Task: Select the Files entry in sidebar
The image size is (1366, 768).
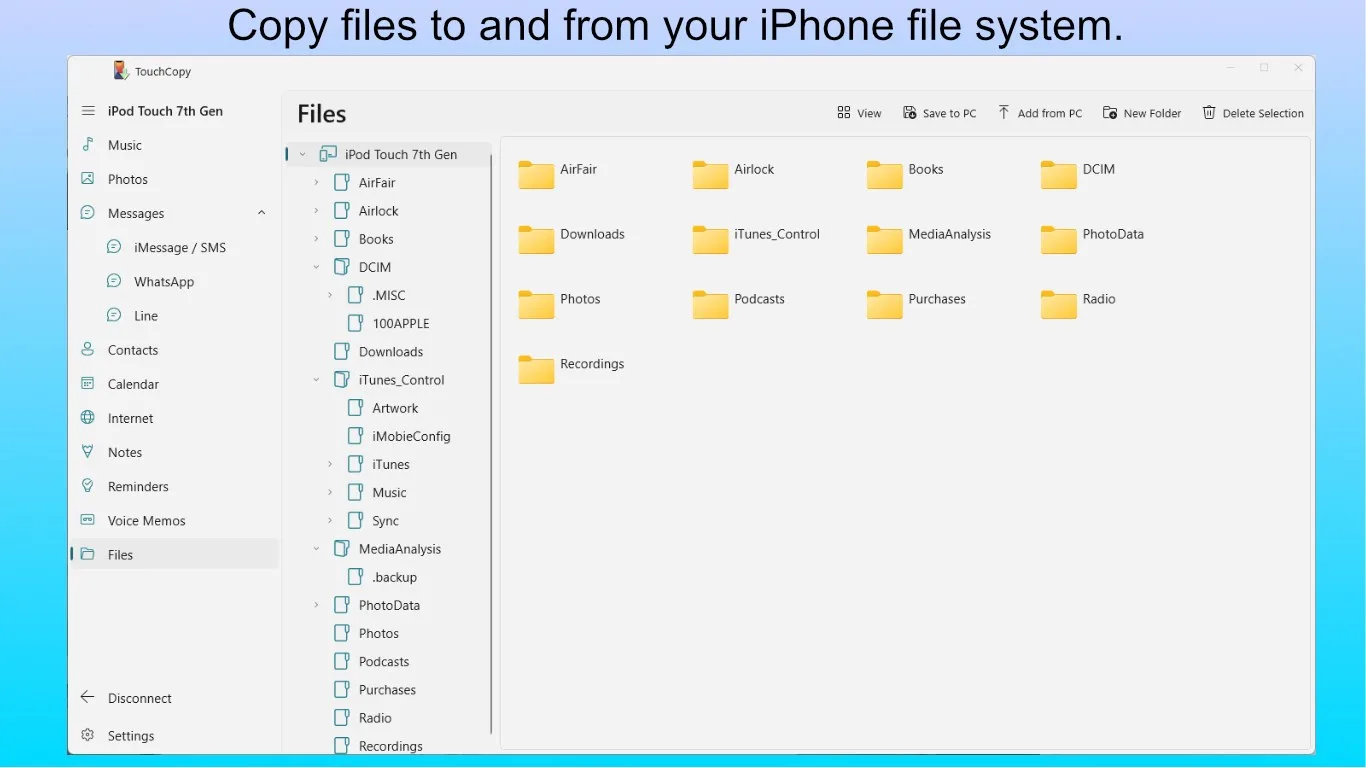Action: click(175, 554)
